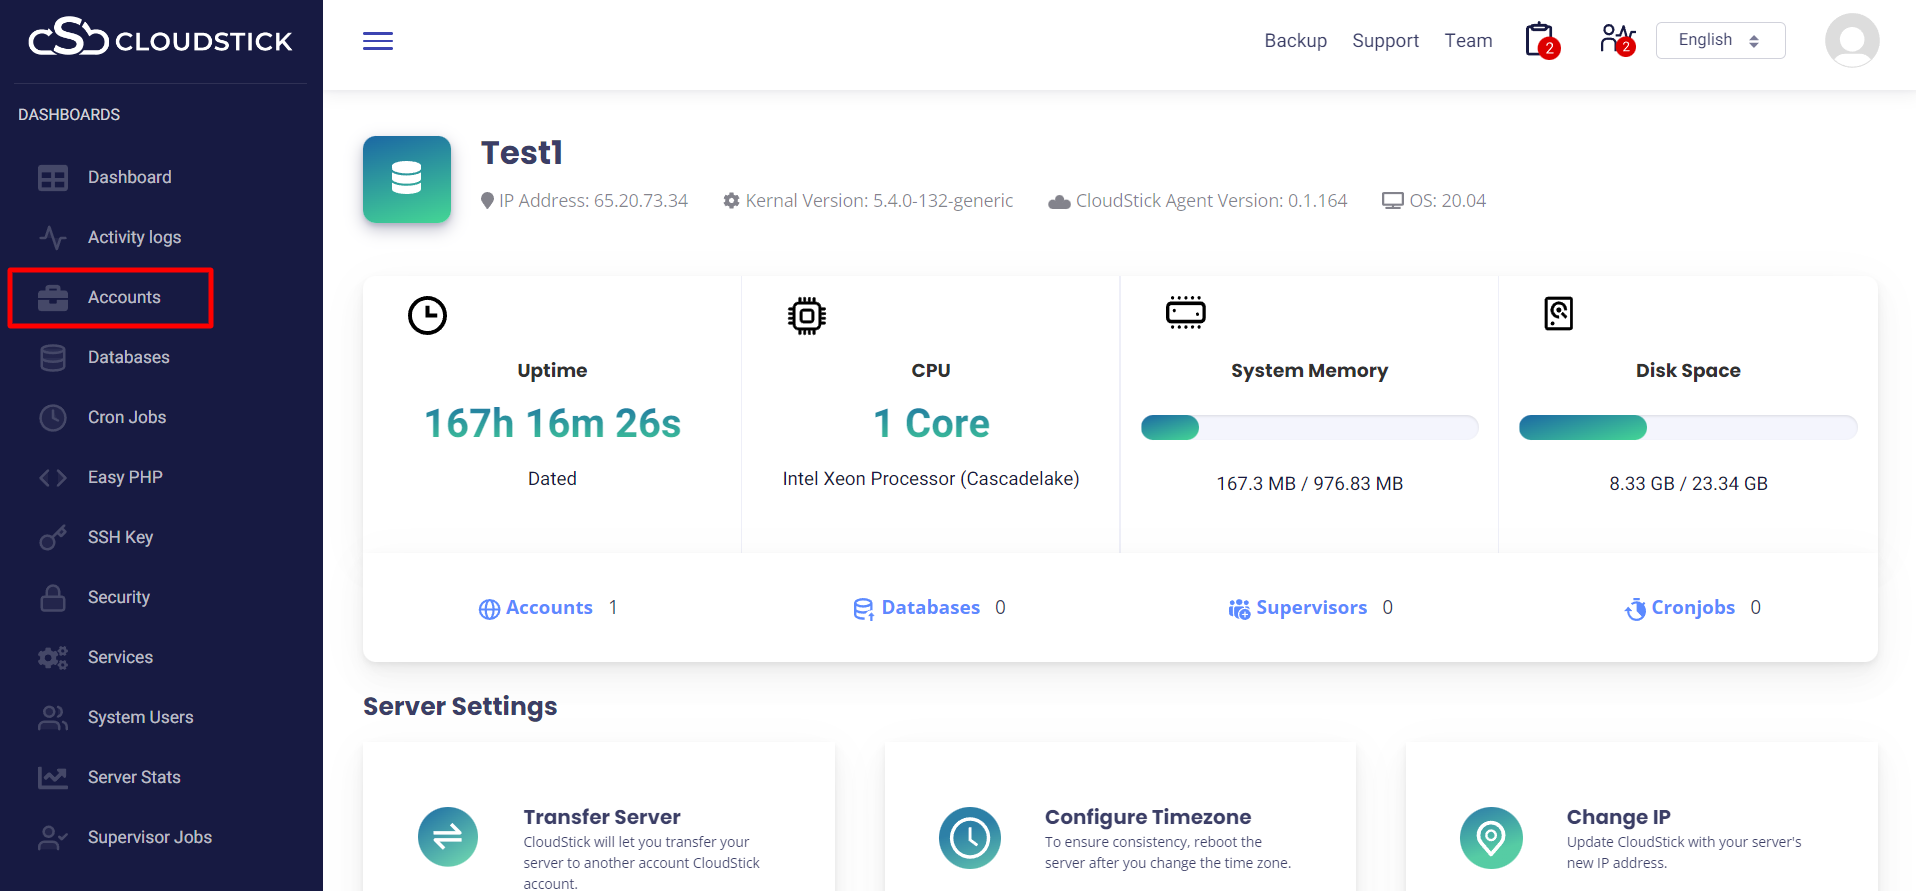Go to Cron Jobs in sidebar
The width and height of the screenshot is (1916, 891).
tap(127, 417)
